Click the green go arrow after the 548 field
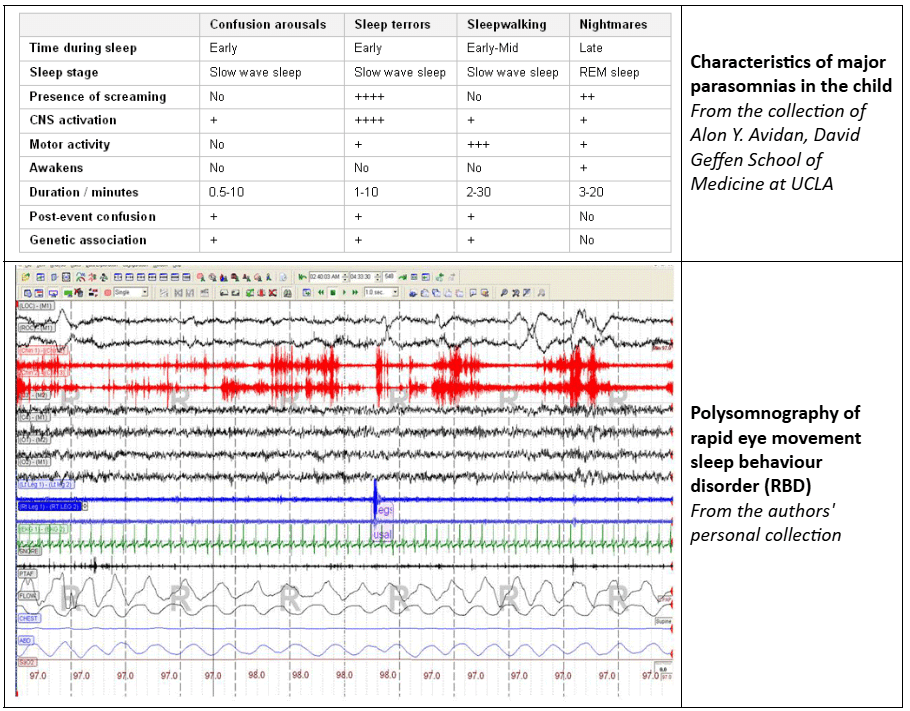This screenshot has height=711, width=910. 402,277
